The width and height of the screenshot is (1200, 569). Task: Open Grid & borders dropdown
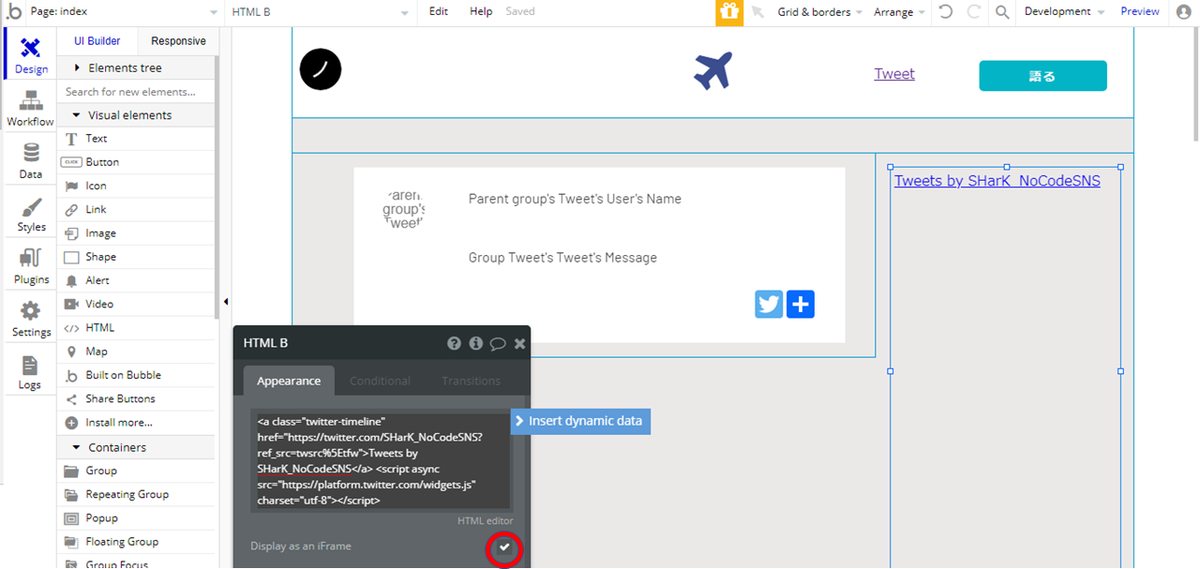coord(820,12)
